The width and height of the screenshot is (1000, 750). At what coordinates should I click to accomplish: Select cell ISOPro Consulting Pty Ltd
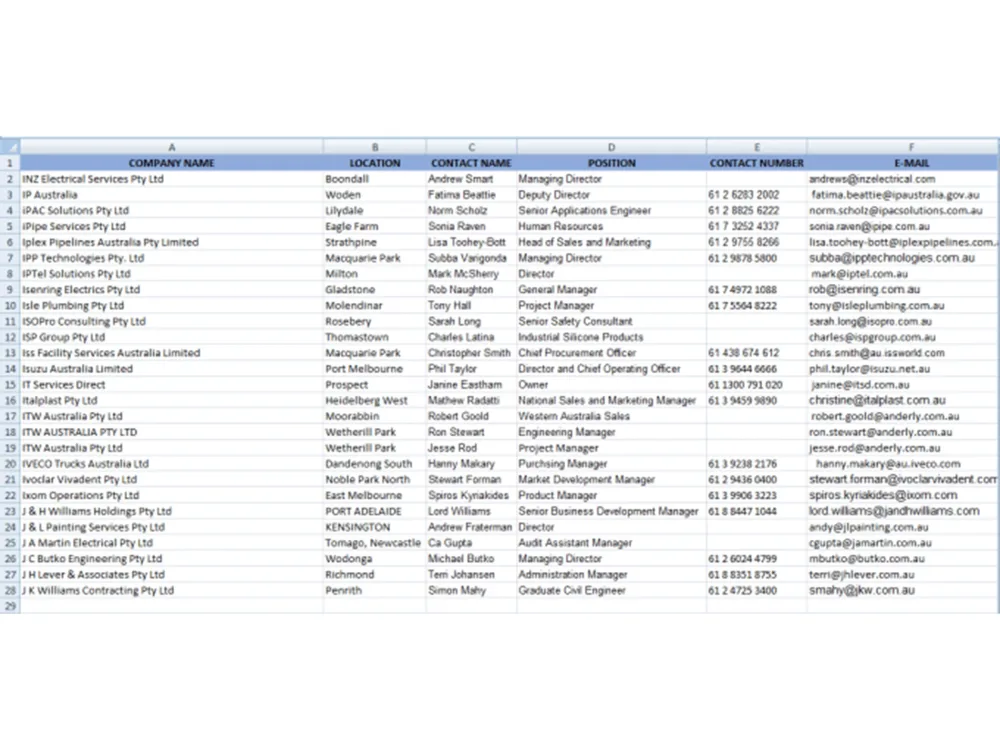point(172,321)
